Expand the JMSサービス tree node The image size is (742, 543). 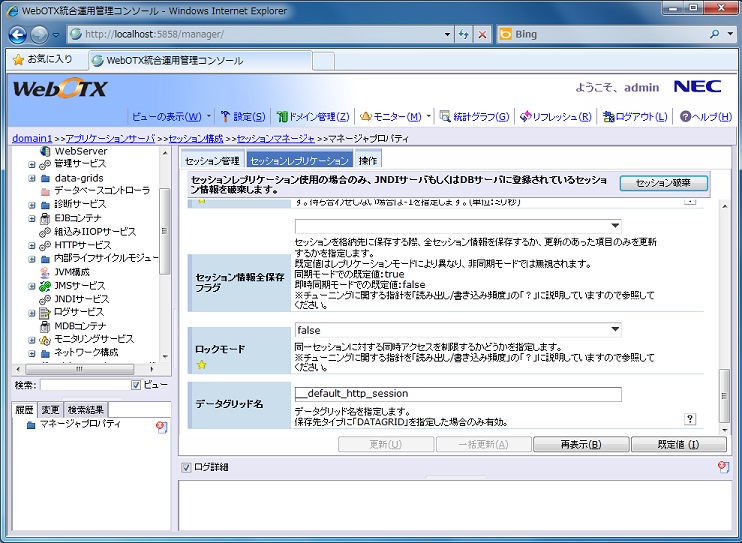click(x=32, y=285)
